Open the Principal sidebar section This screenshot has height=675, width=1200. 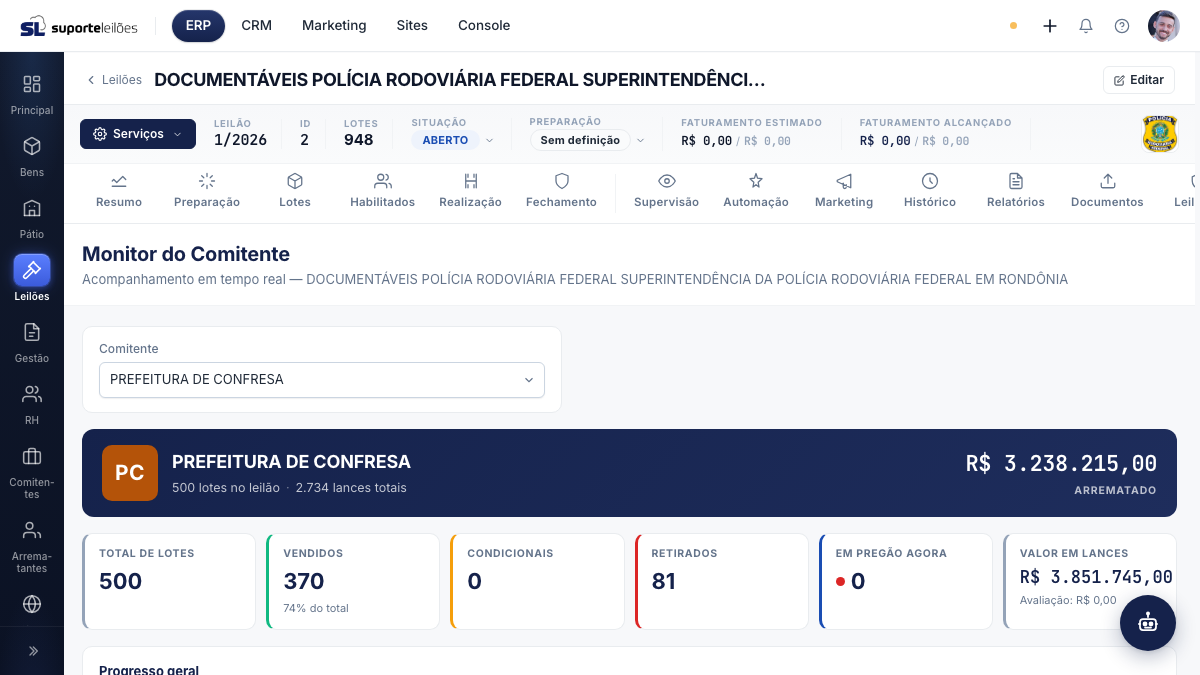[32, 94]
